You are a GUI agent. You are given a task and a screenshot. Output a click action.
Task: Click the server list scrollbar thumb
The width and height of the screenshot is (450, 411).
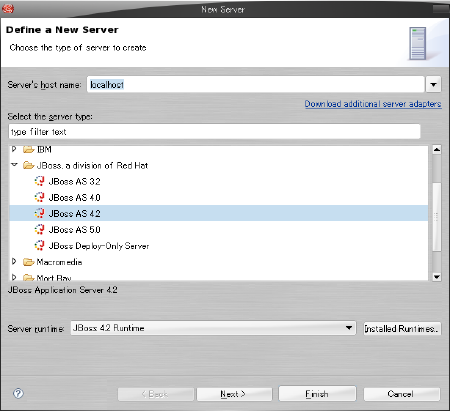click(437, 217)
